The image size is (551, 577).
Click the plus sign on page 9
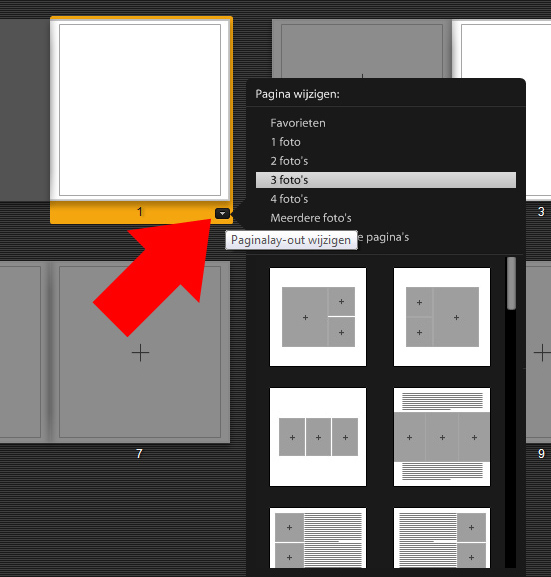(x=542, y=353)
